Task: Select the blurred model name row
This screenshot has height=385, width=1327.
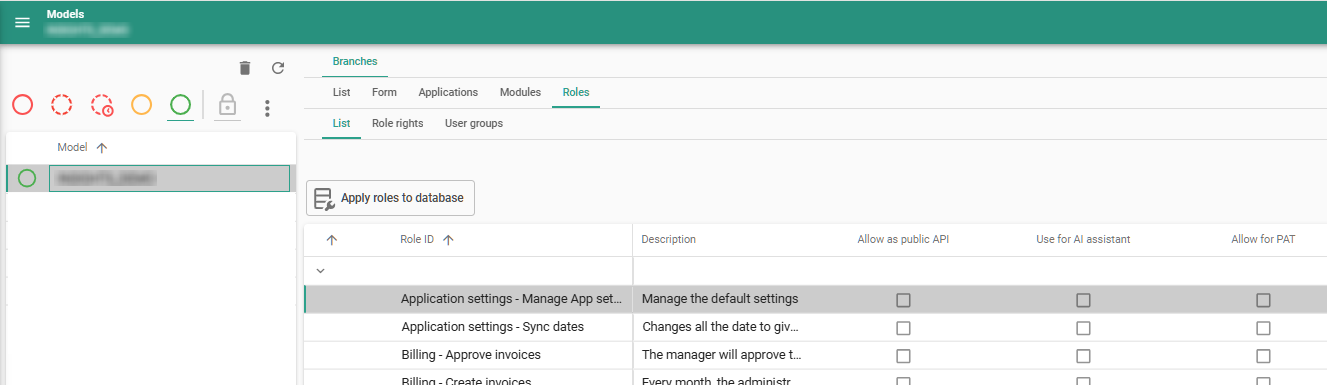Action: (x=170, y=178)
